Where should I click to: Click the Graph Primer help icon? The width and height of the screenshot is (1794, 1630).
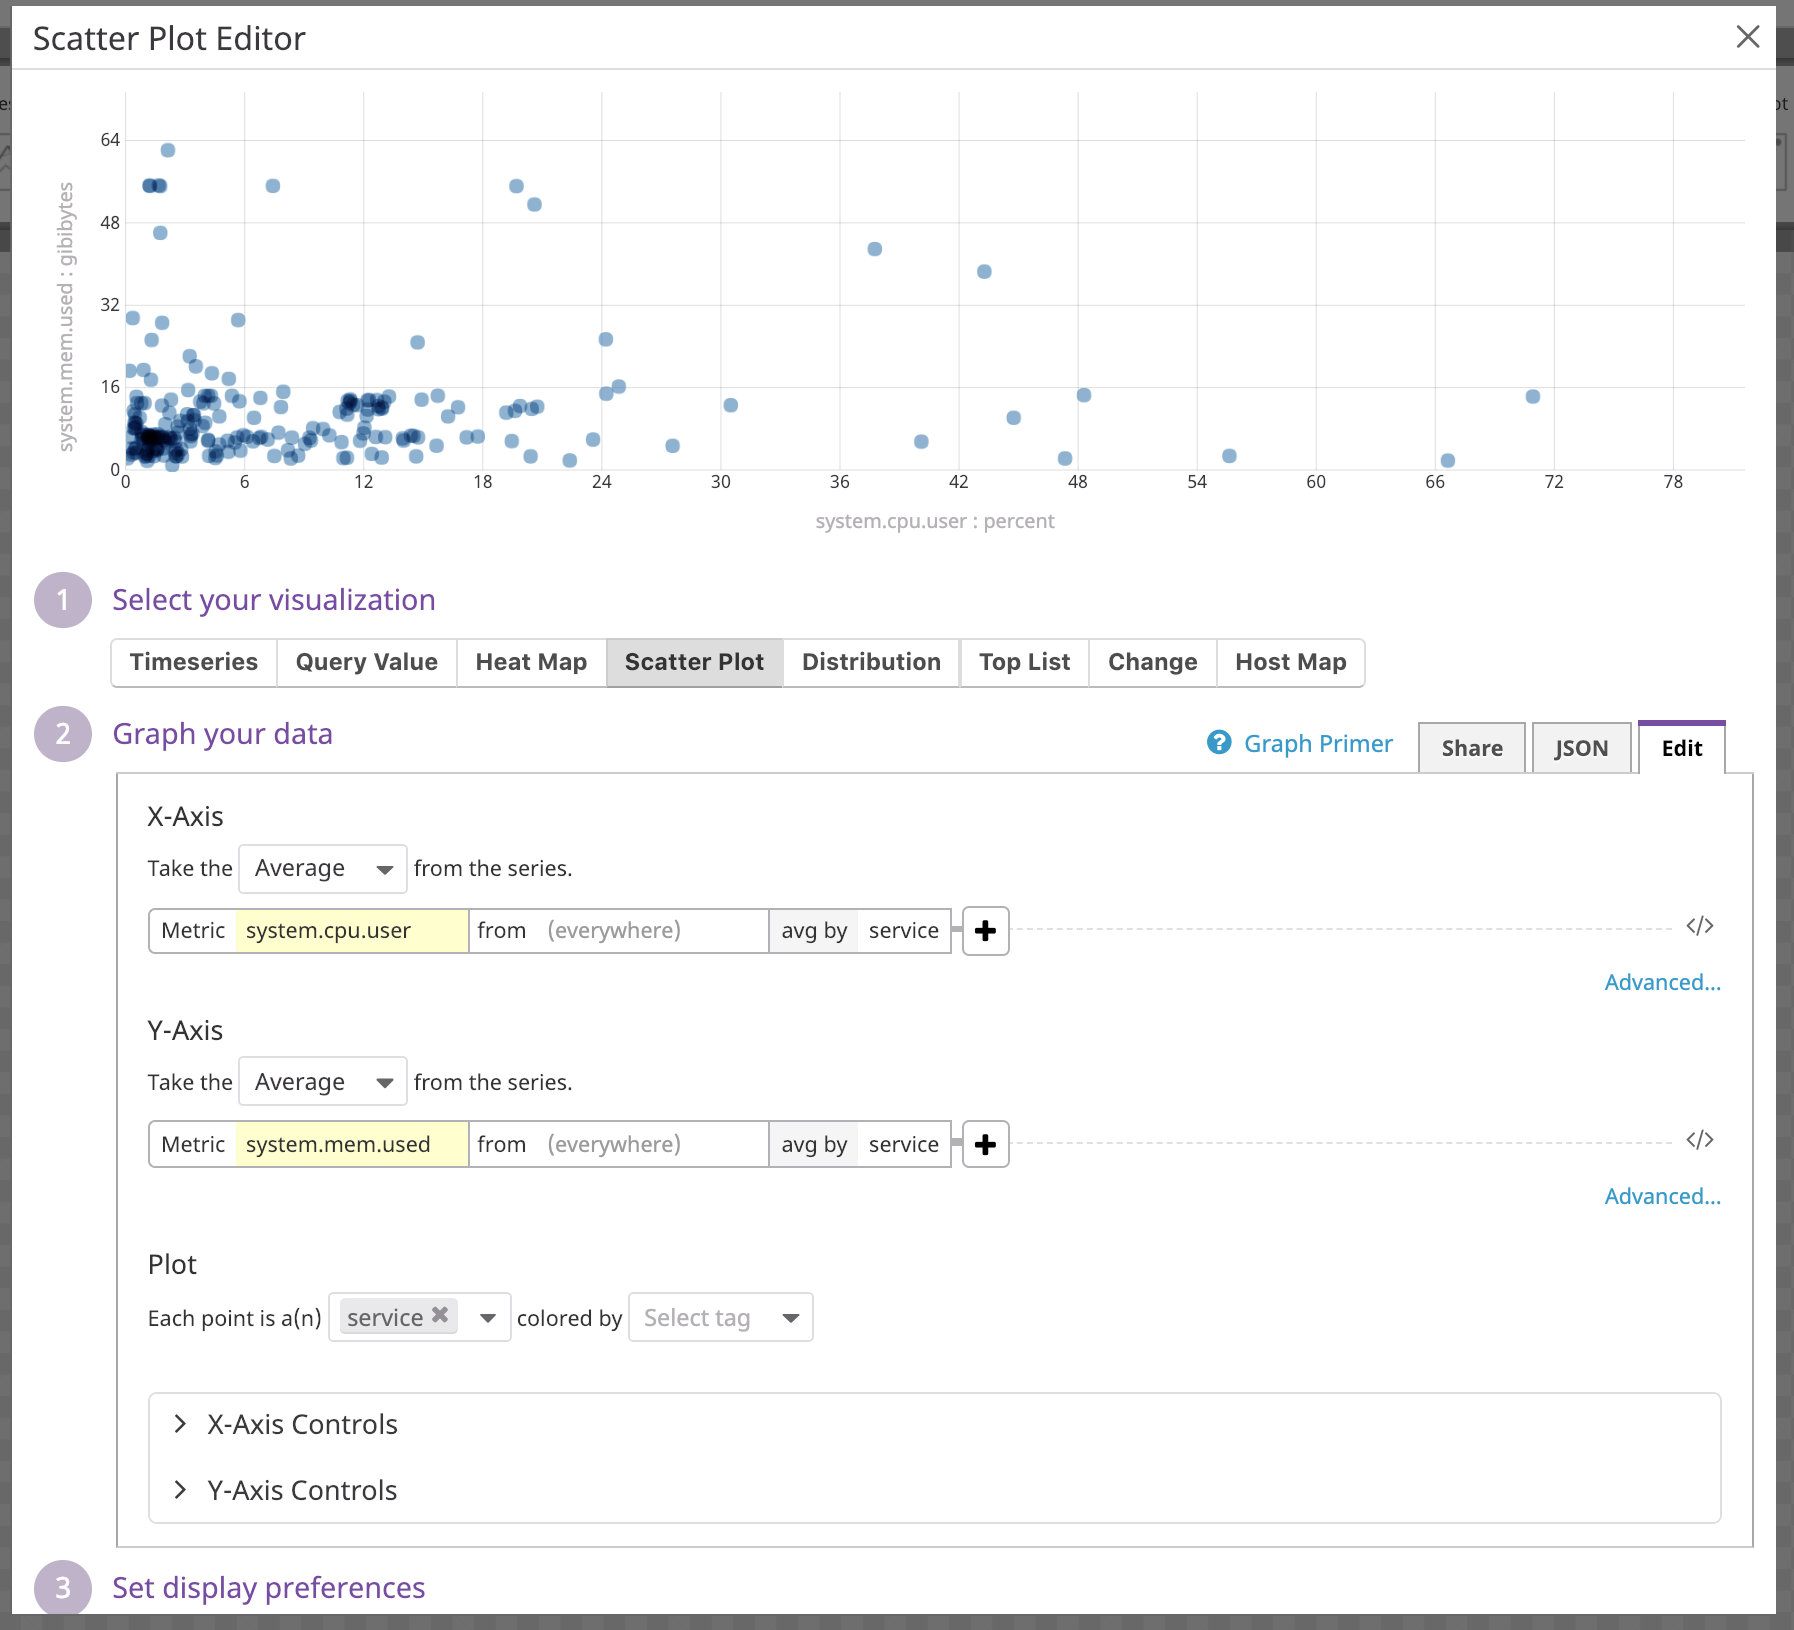pyautogui.click(x=1219, y=743)
